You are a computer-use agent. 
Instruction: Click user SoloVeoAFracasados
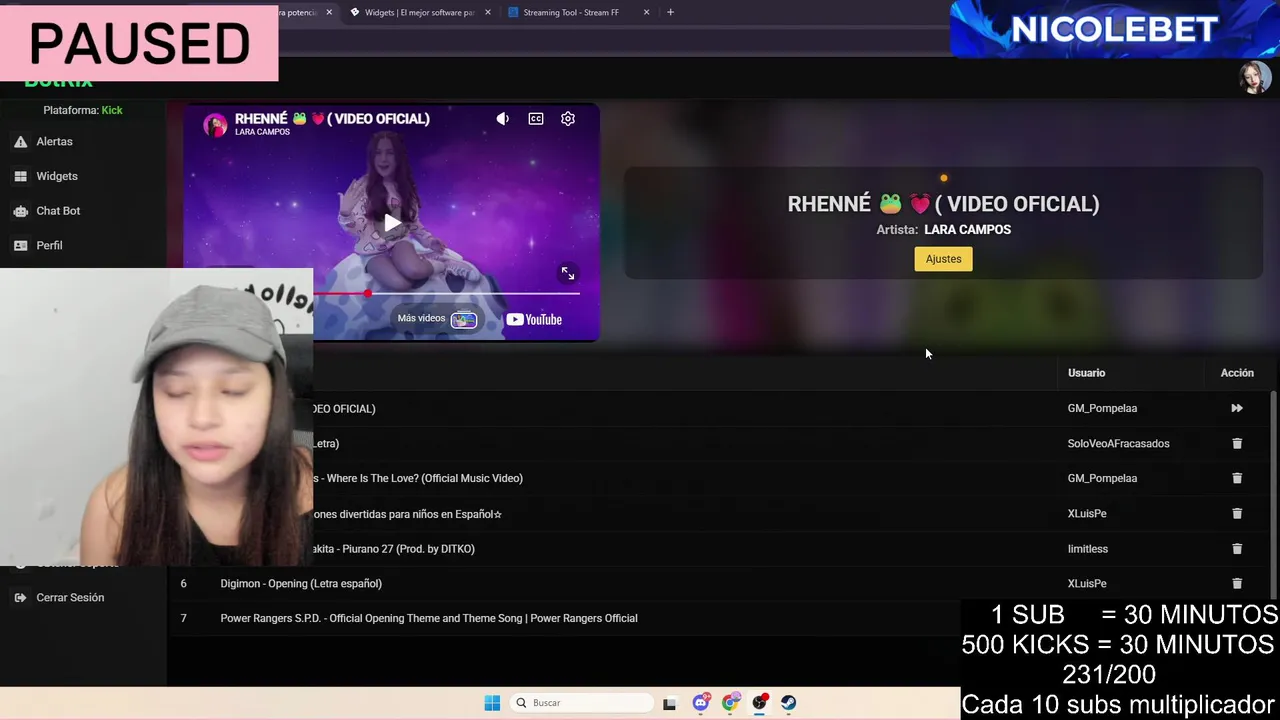pyautogui.click(x=1118, y=443)
